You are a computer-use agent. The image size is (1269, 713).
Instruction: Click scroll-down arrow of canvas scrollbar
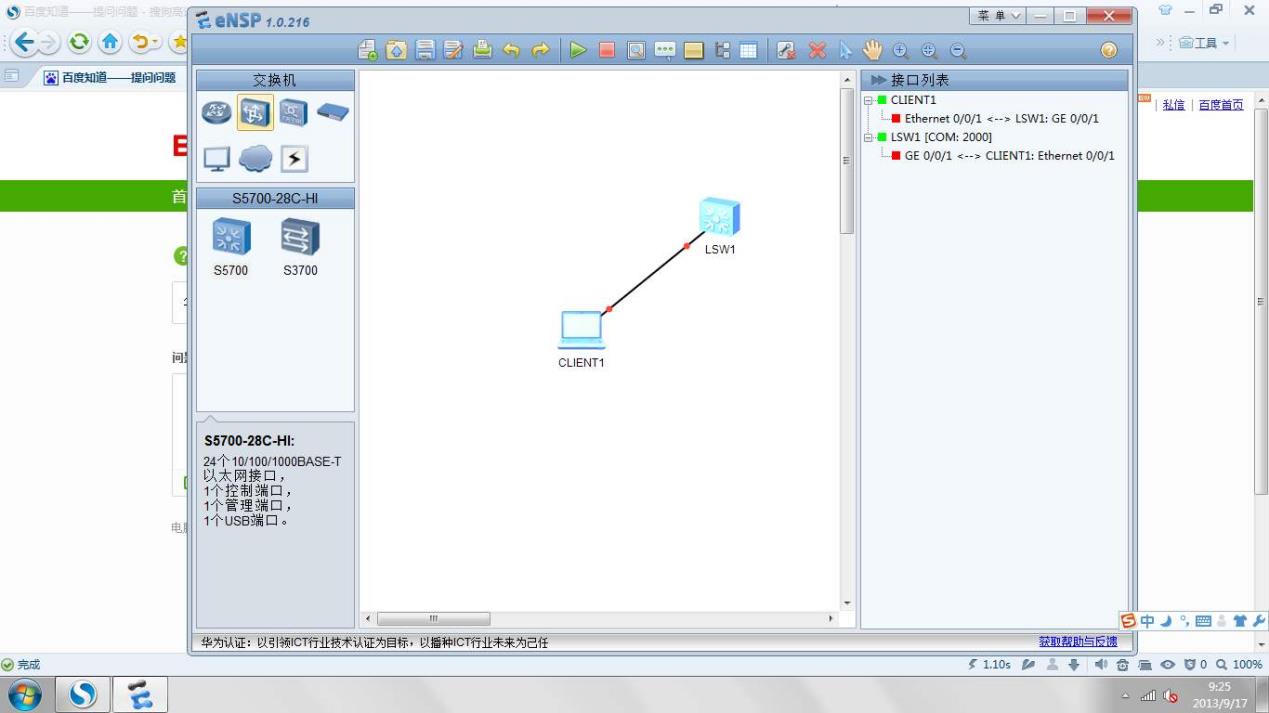coord(847,603)
